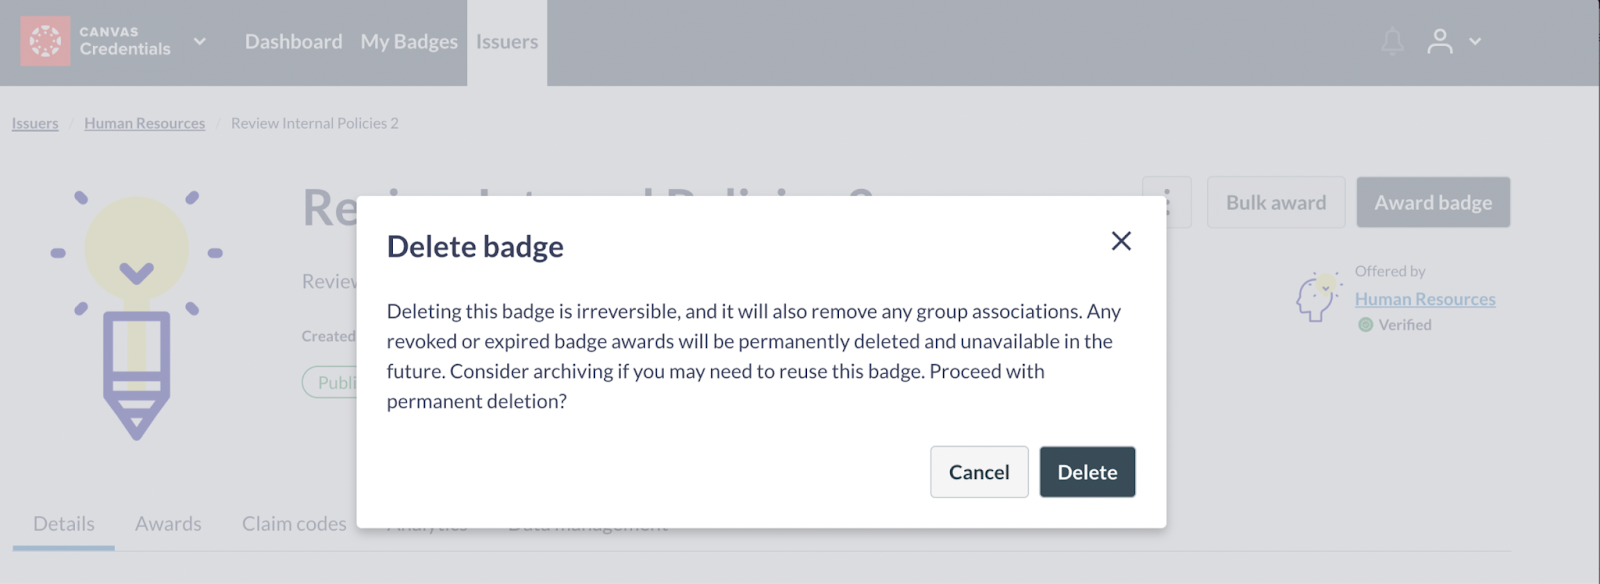Click the green Verified checkmark icon

[x=1365, y=325]
